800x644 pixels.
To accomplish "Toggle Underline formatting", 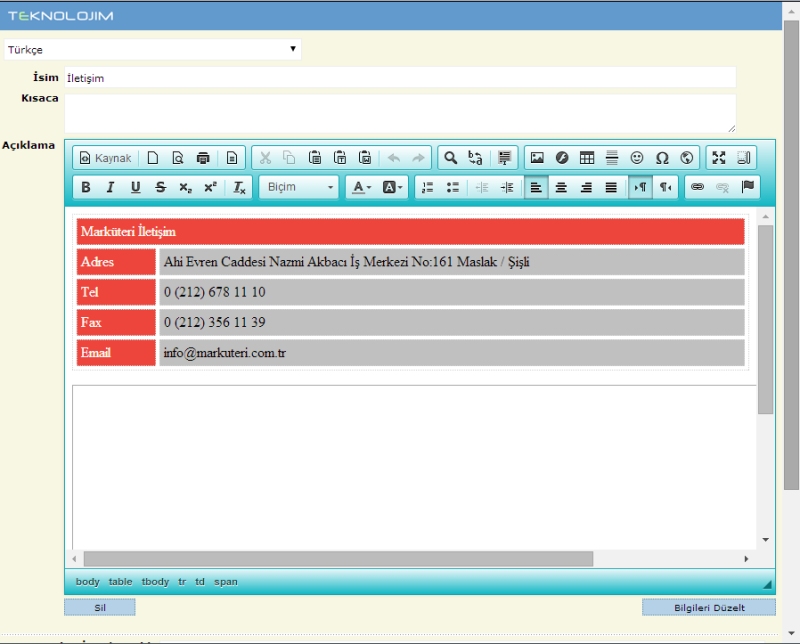I will pos(135,187).
